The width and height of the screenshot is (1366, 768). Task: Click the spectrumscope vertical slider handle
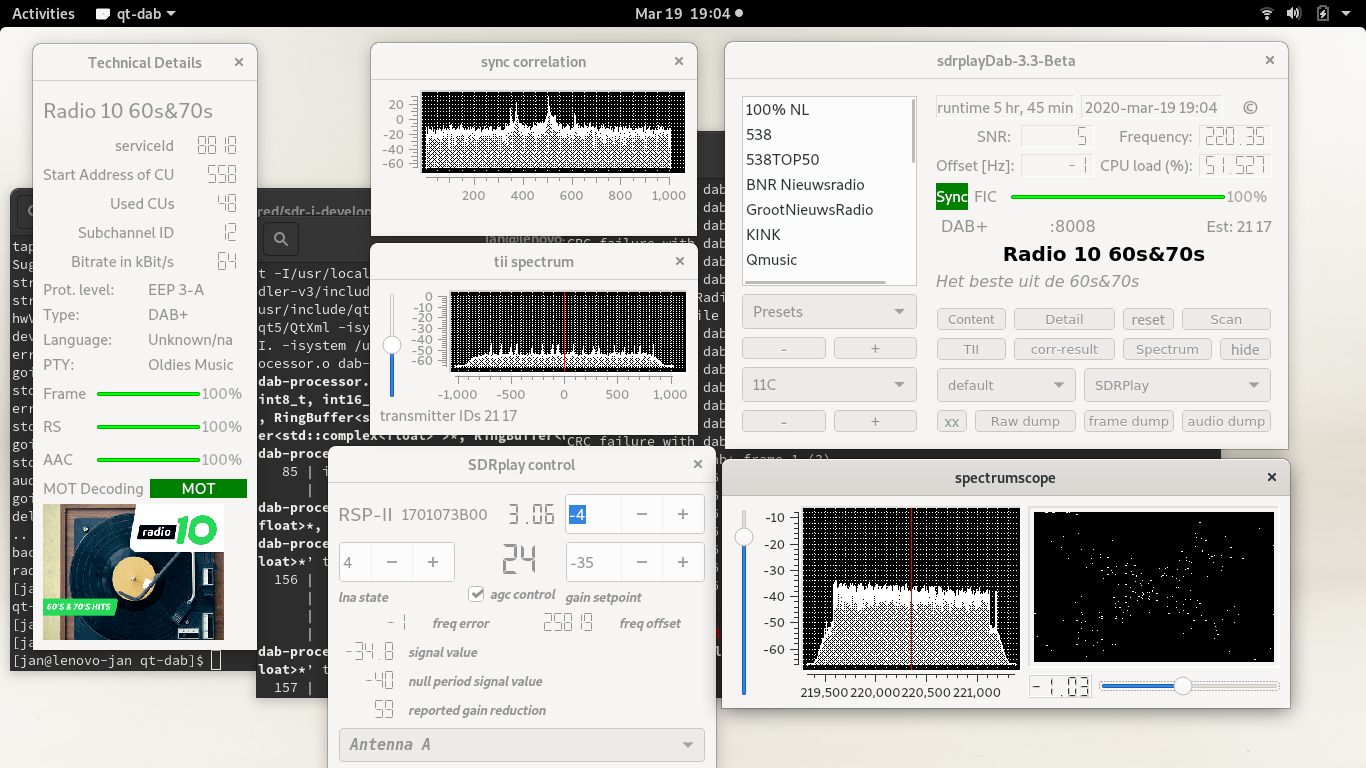(743, 538)
